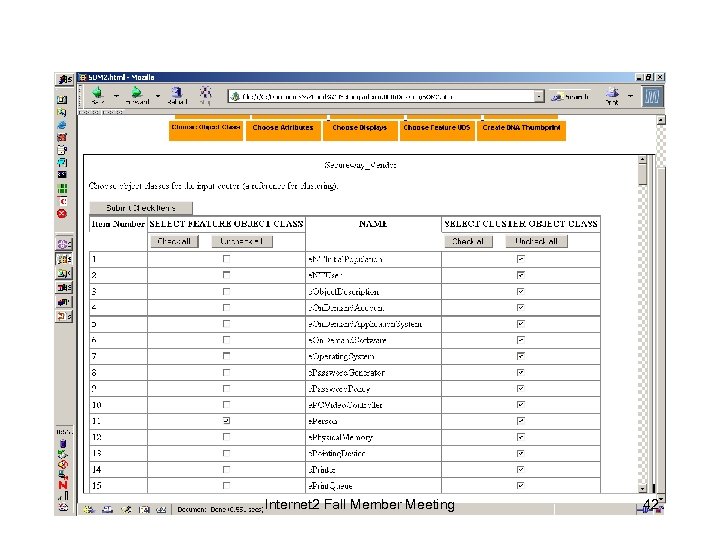Click the ePerson name cell
The height and width of the screenshot is (540, 720).
coord(373,421)
